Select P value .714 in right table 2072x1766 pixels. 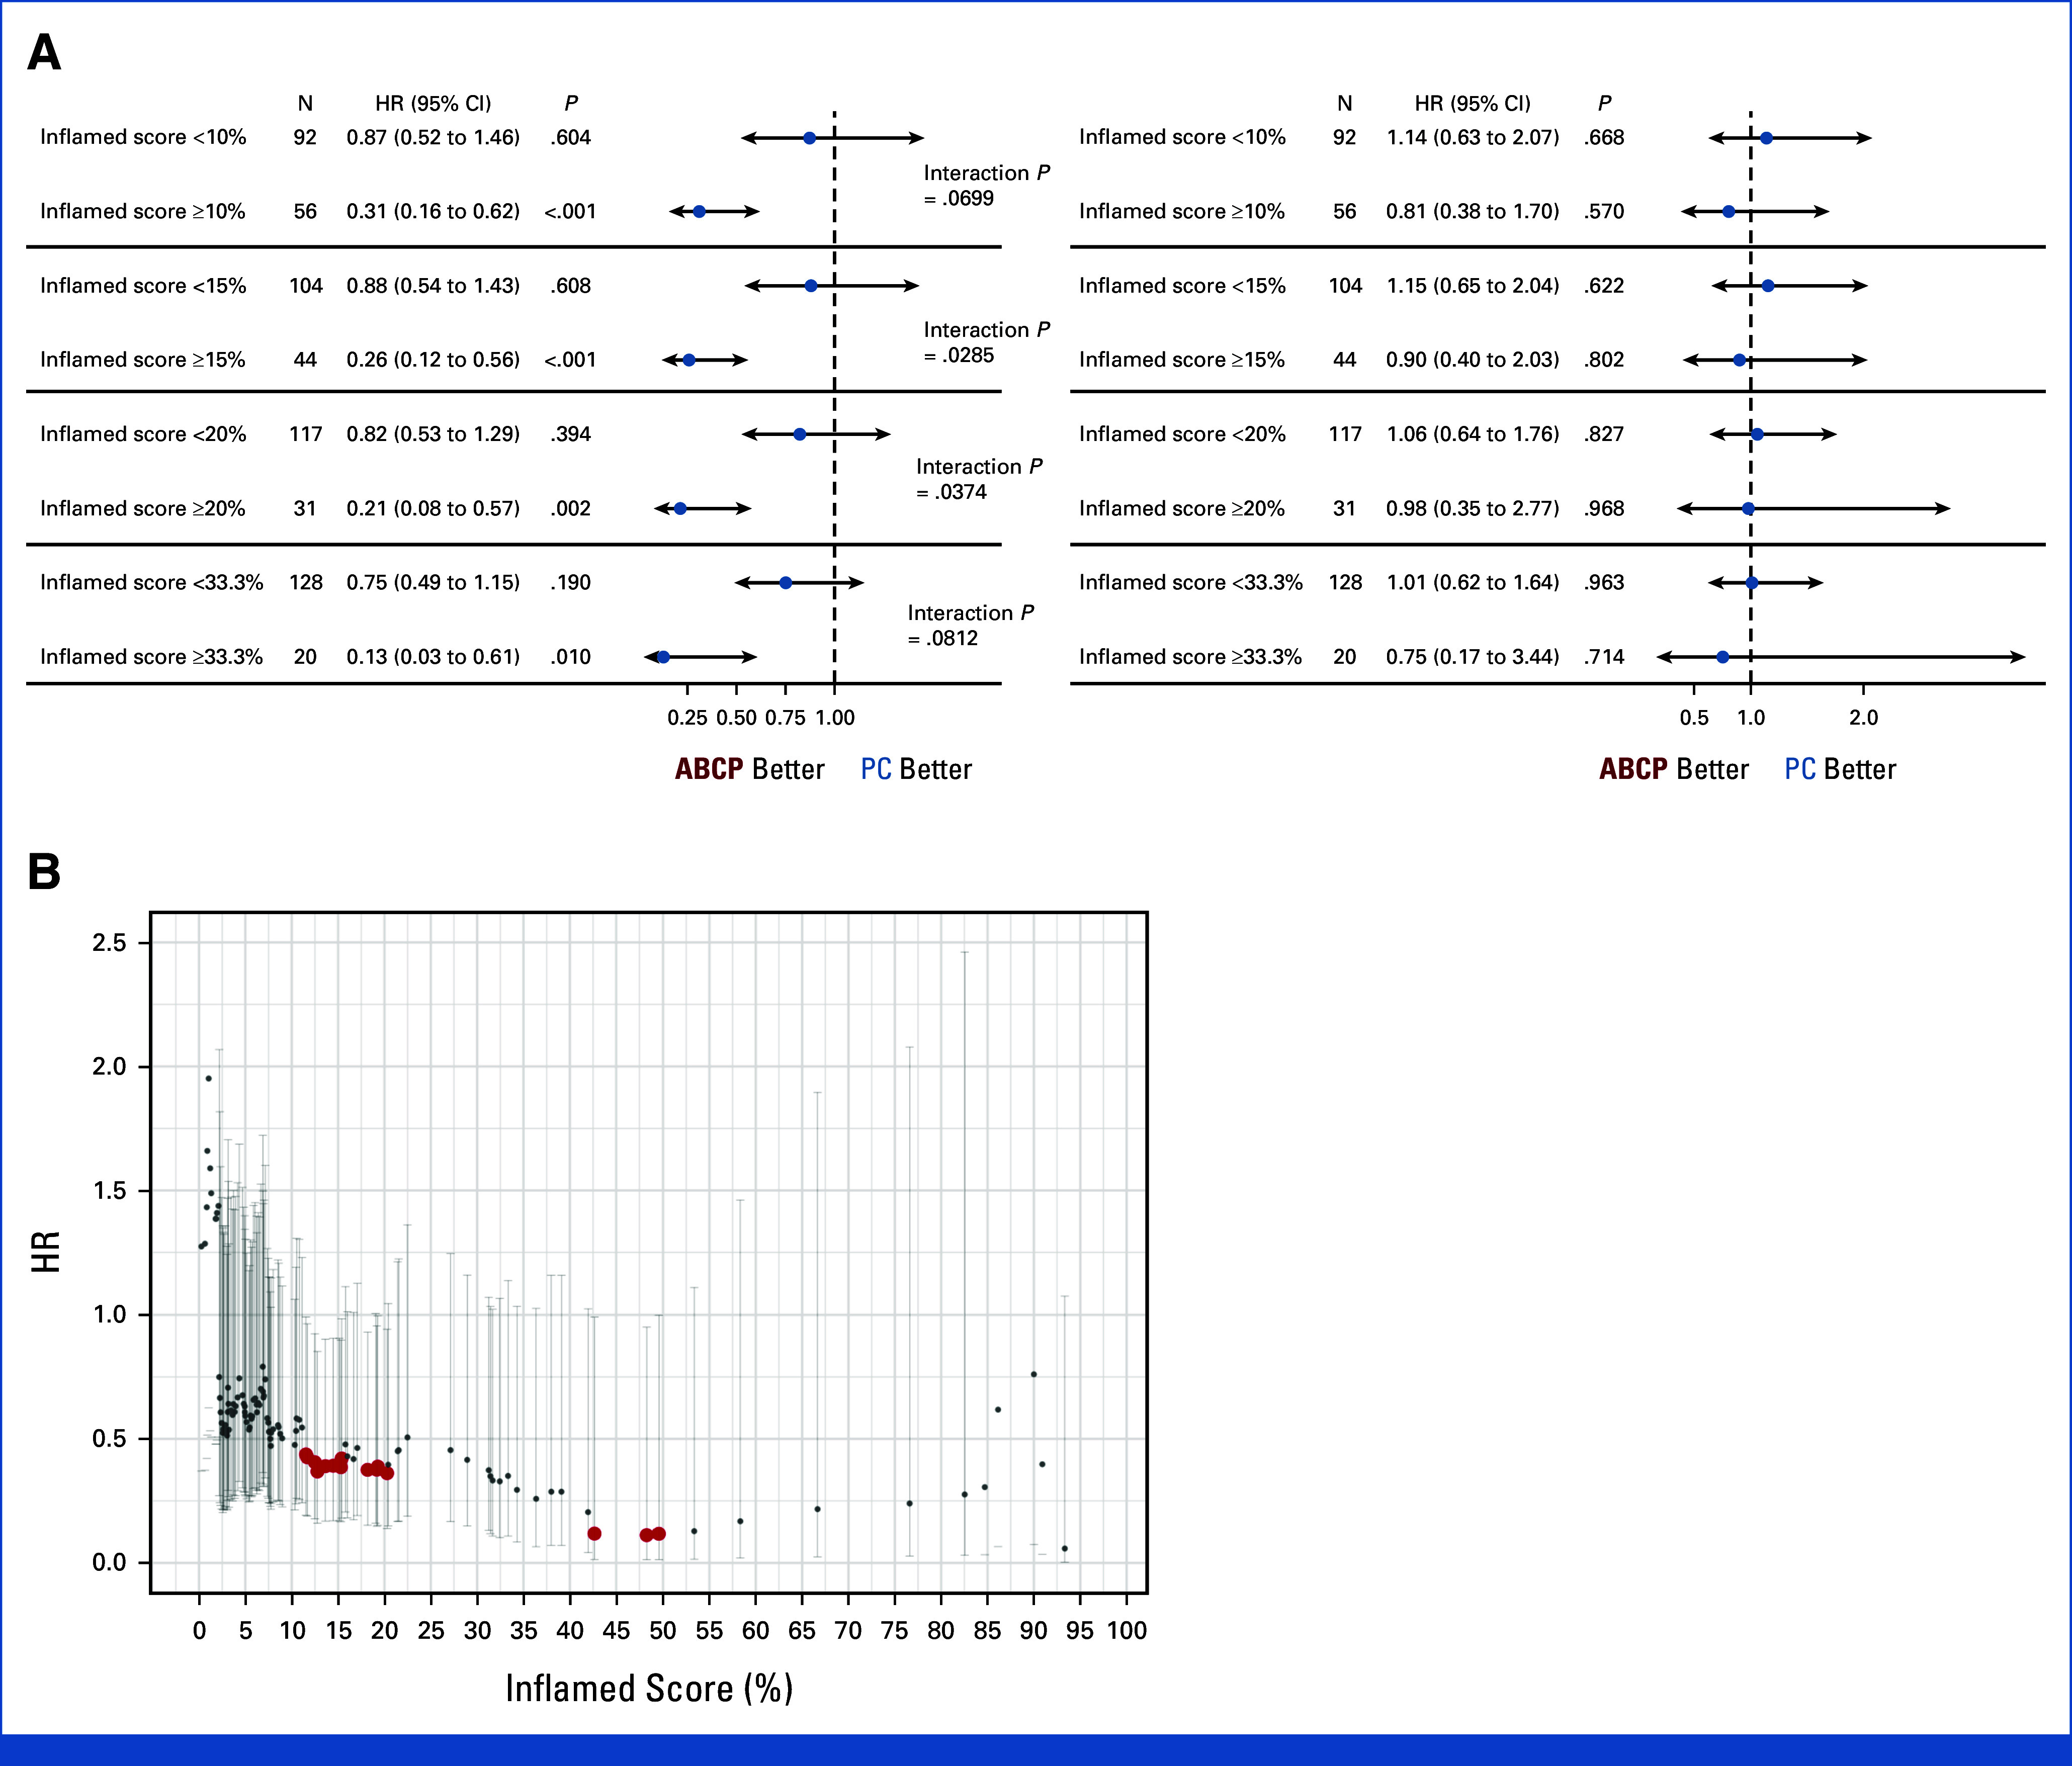pos(1604,657)
